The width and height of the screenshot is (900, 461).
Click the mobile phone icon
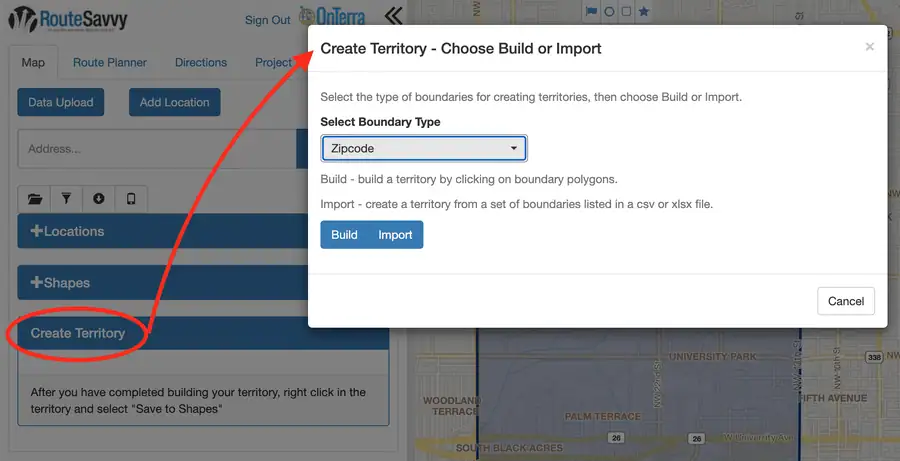pos(131,199)
